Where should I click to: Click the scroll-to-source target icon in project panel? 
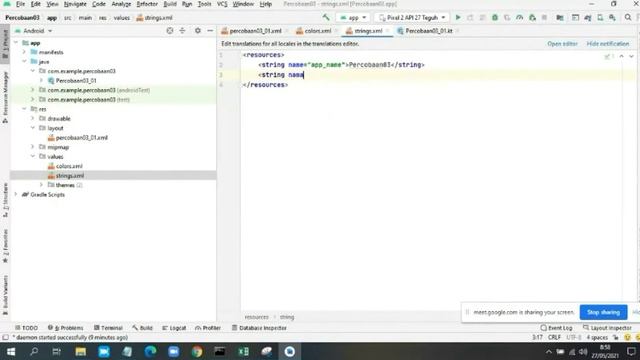(x=170, y=31)
